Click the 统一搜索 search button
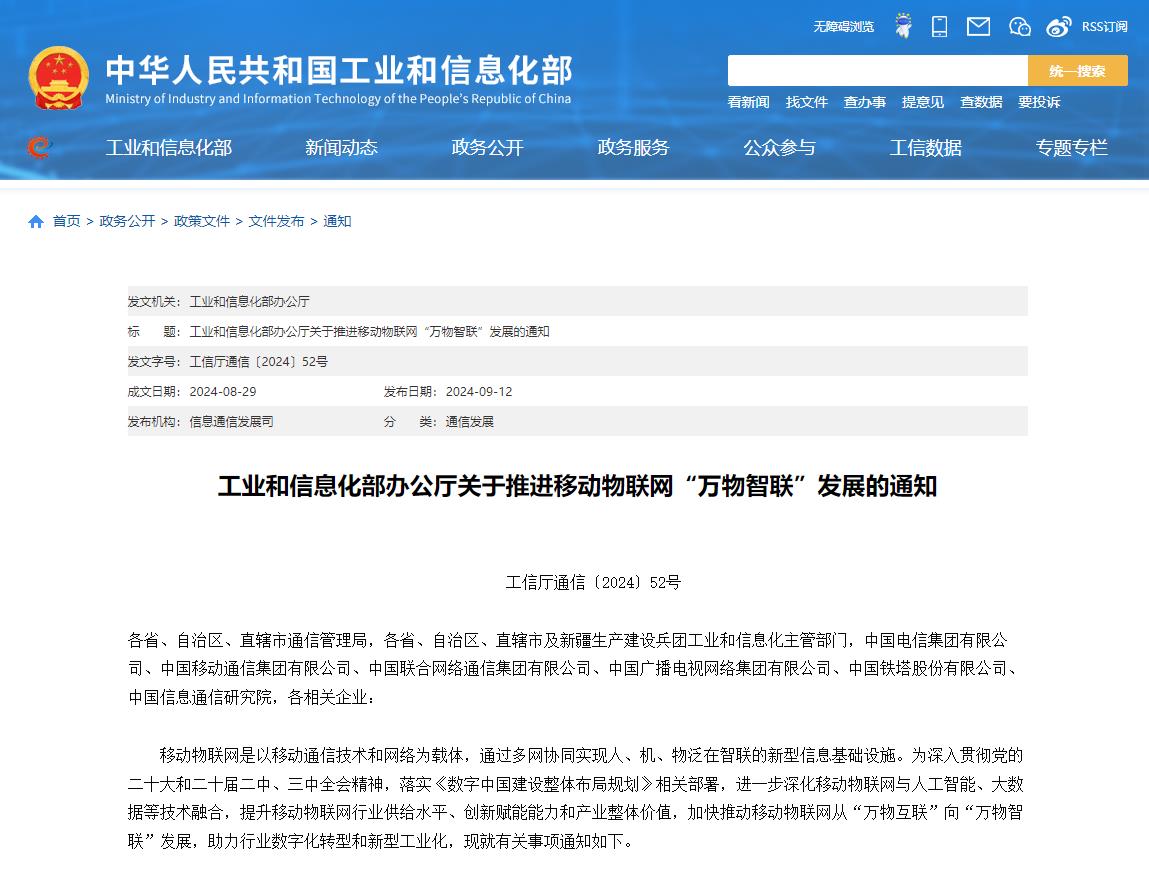The width and height of the screenshot is (1149, 869). click(x=1077, y=71)
